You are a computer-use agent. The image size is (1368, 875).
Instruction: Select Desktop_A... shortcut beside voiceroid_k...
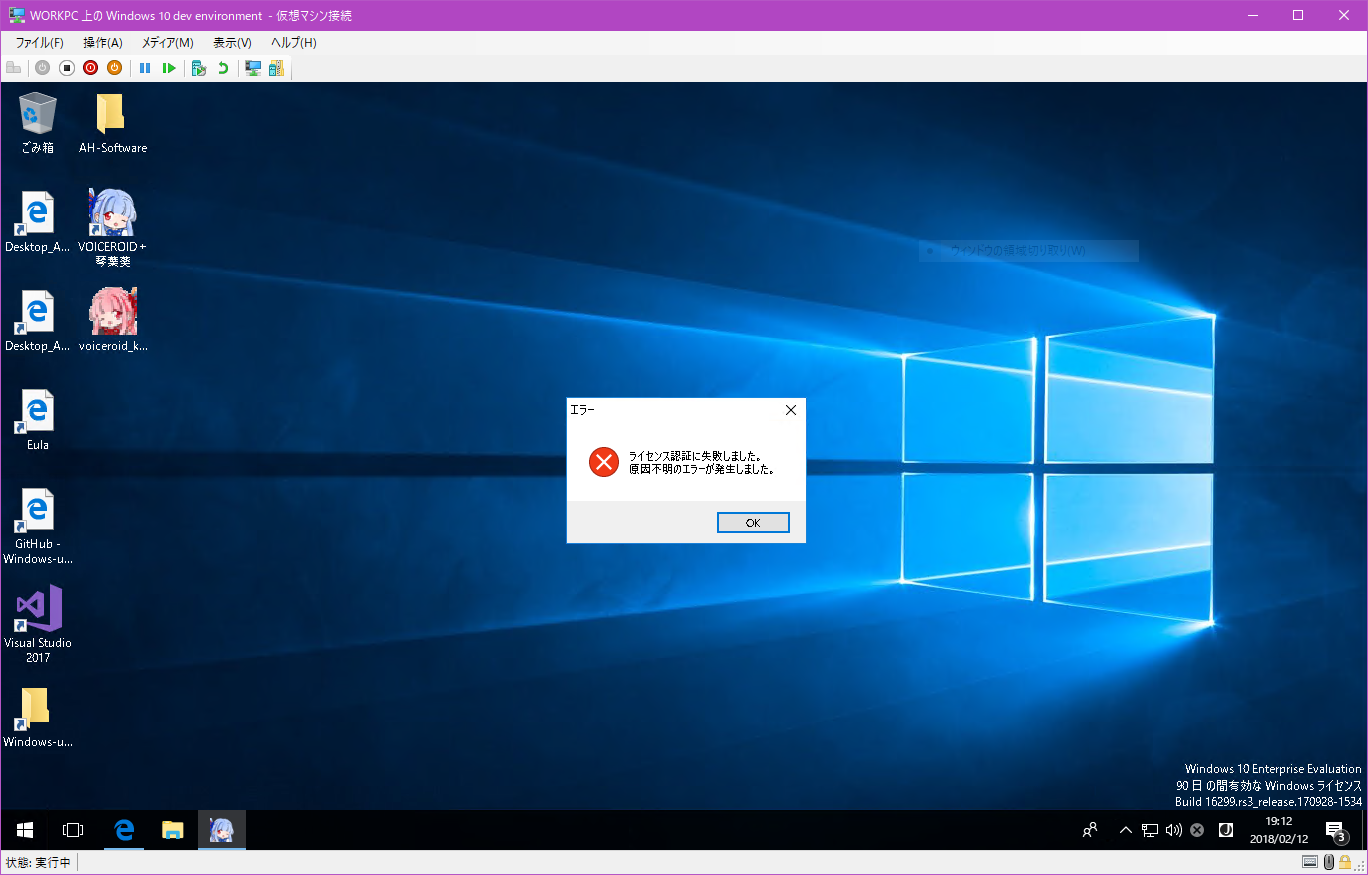pos(37,320)
